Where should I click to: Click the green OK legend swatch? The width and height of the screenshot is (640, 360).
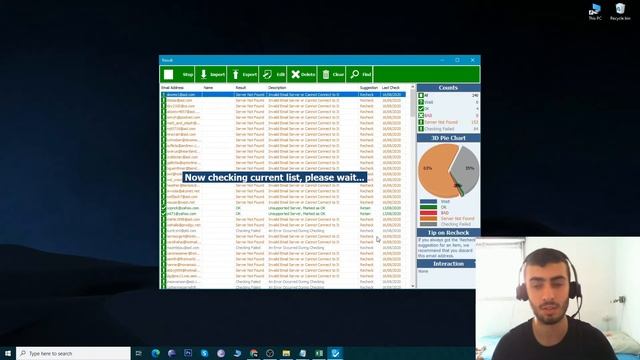coord(428,207)
